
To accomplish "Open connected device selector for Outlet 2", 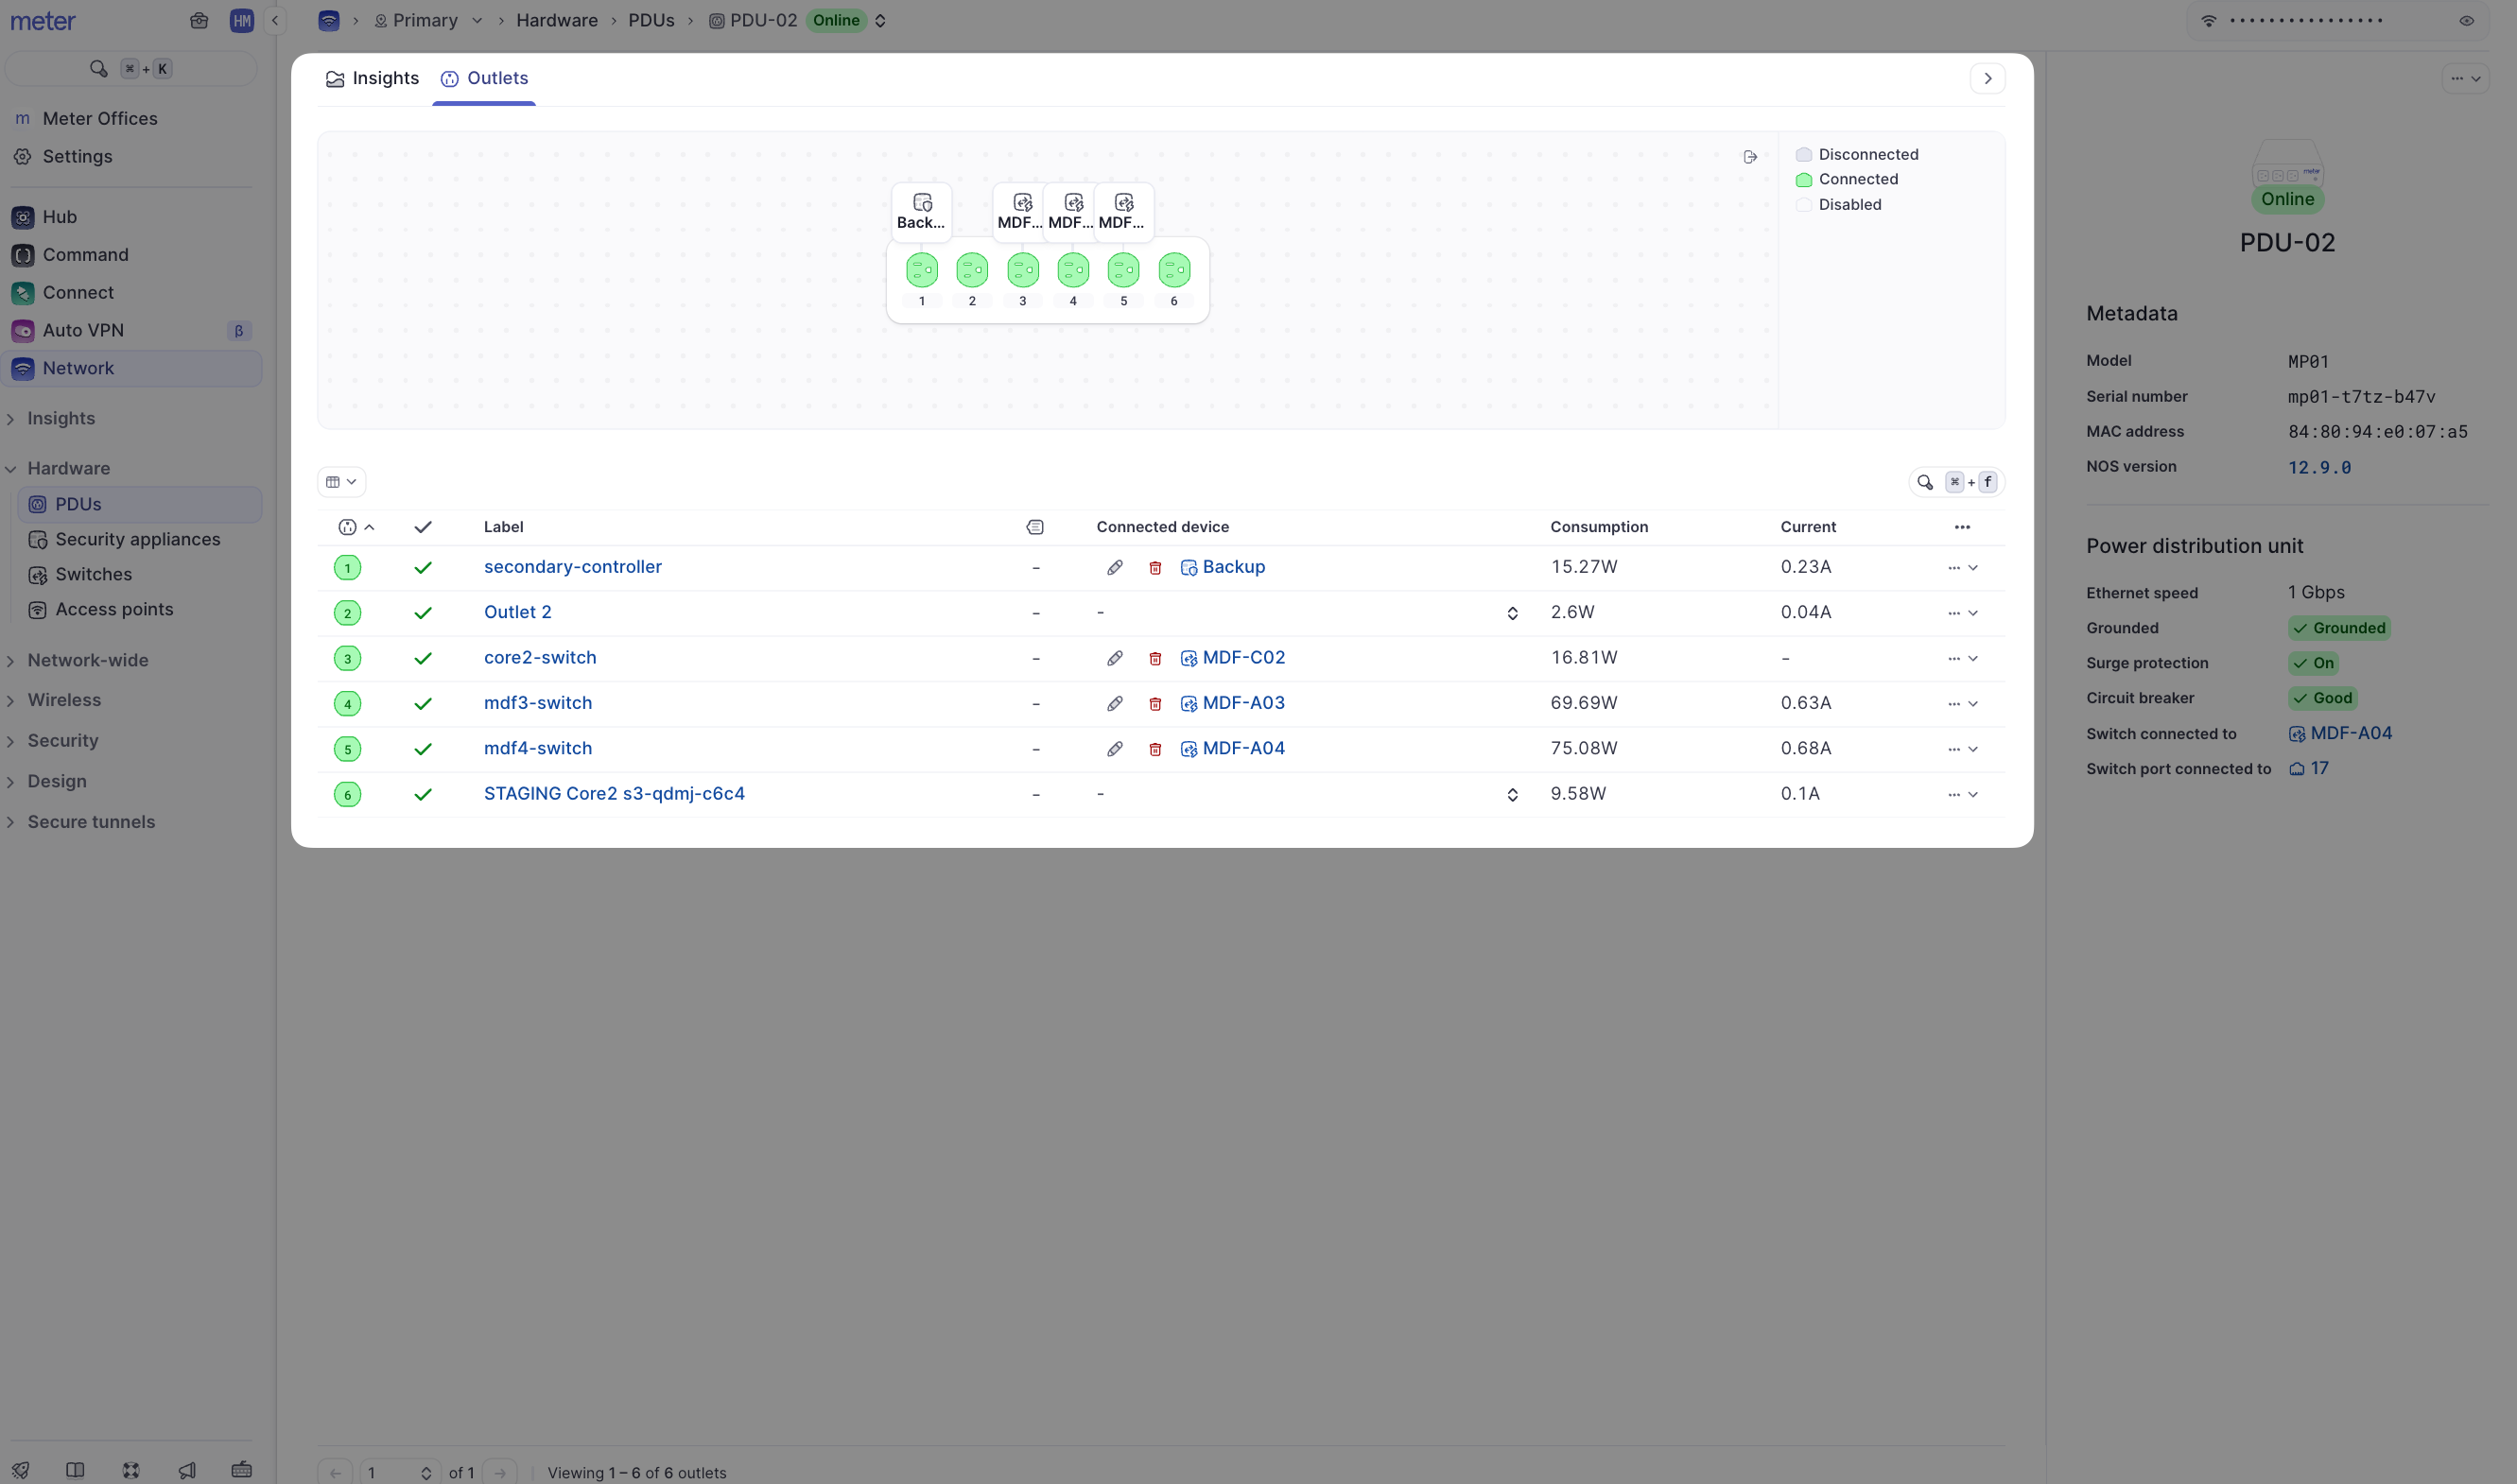I will pyautogui.click(x=1511, y=613).
